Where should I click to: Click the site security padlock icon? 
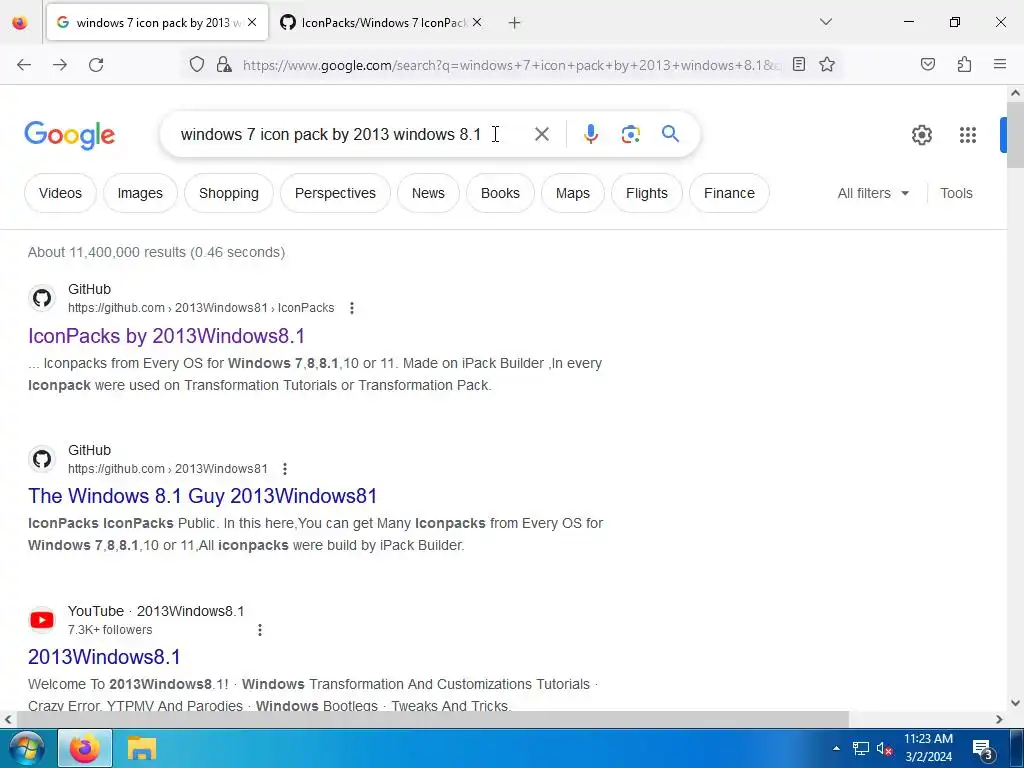tap(224, 65)
